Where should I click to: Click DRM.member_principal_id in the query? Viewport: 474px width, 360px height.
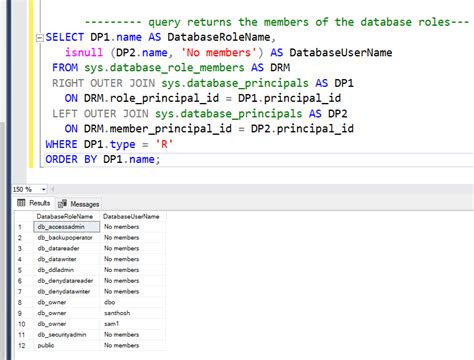158,129
